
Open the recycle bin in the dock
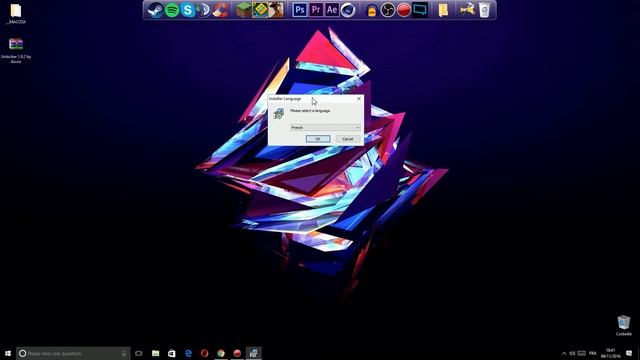pos(484,10)
